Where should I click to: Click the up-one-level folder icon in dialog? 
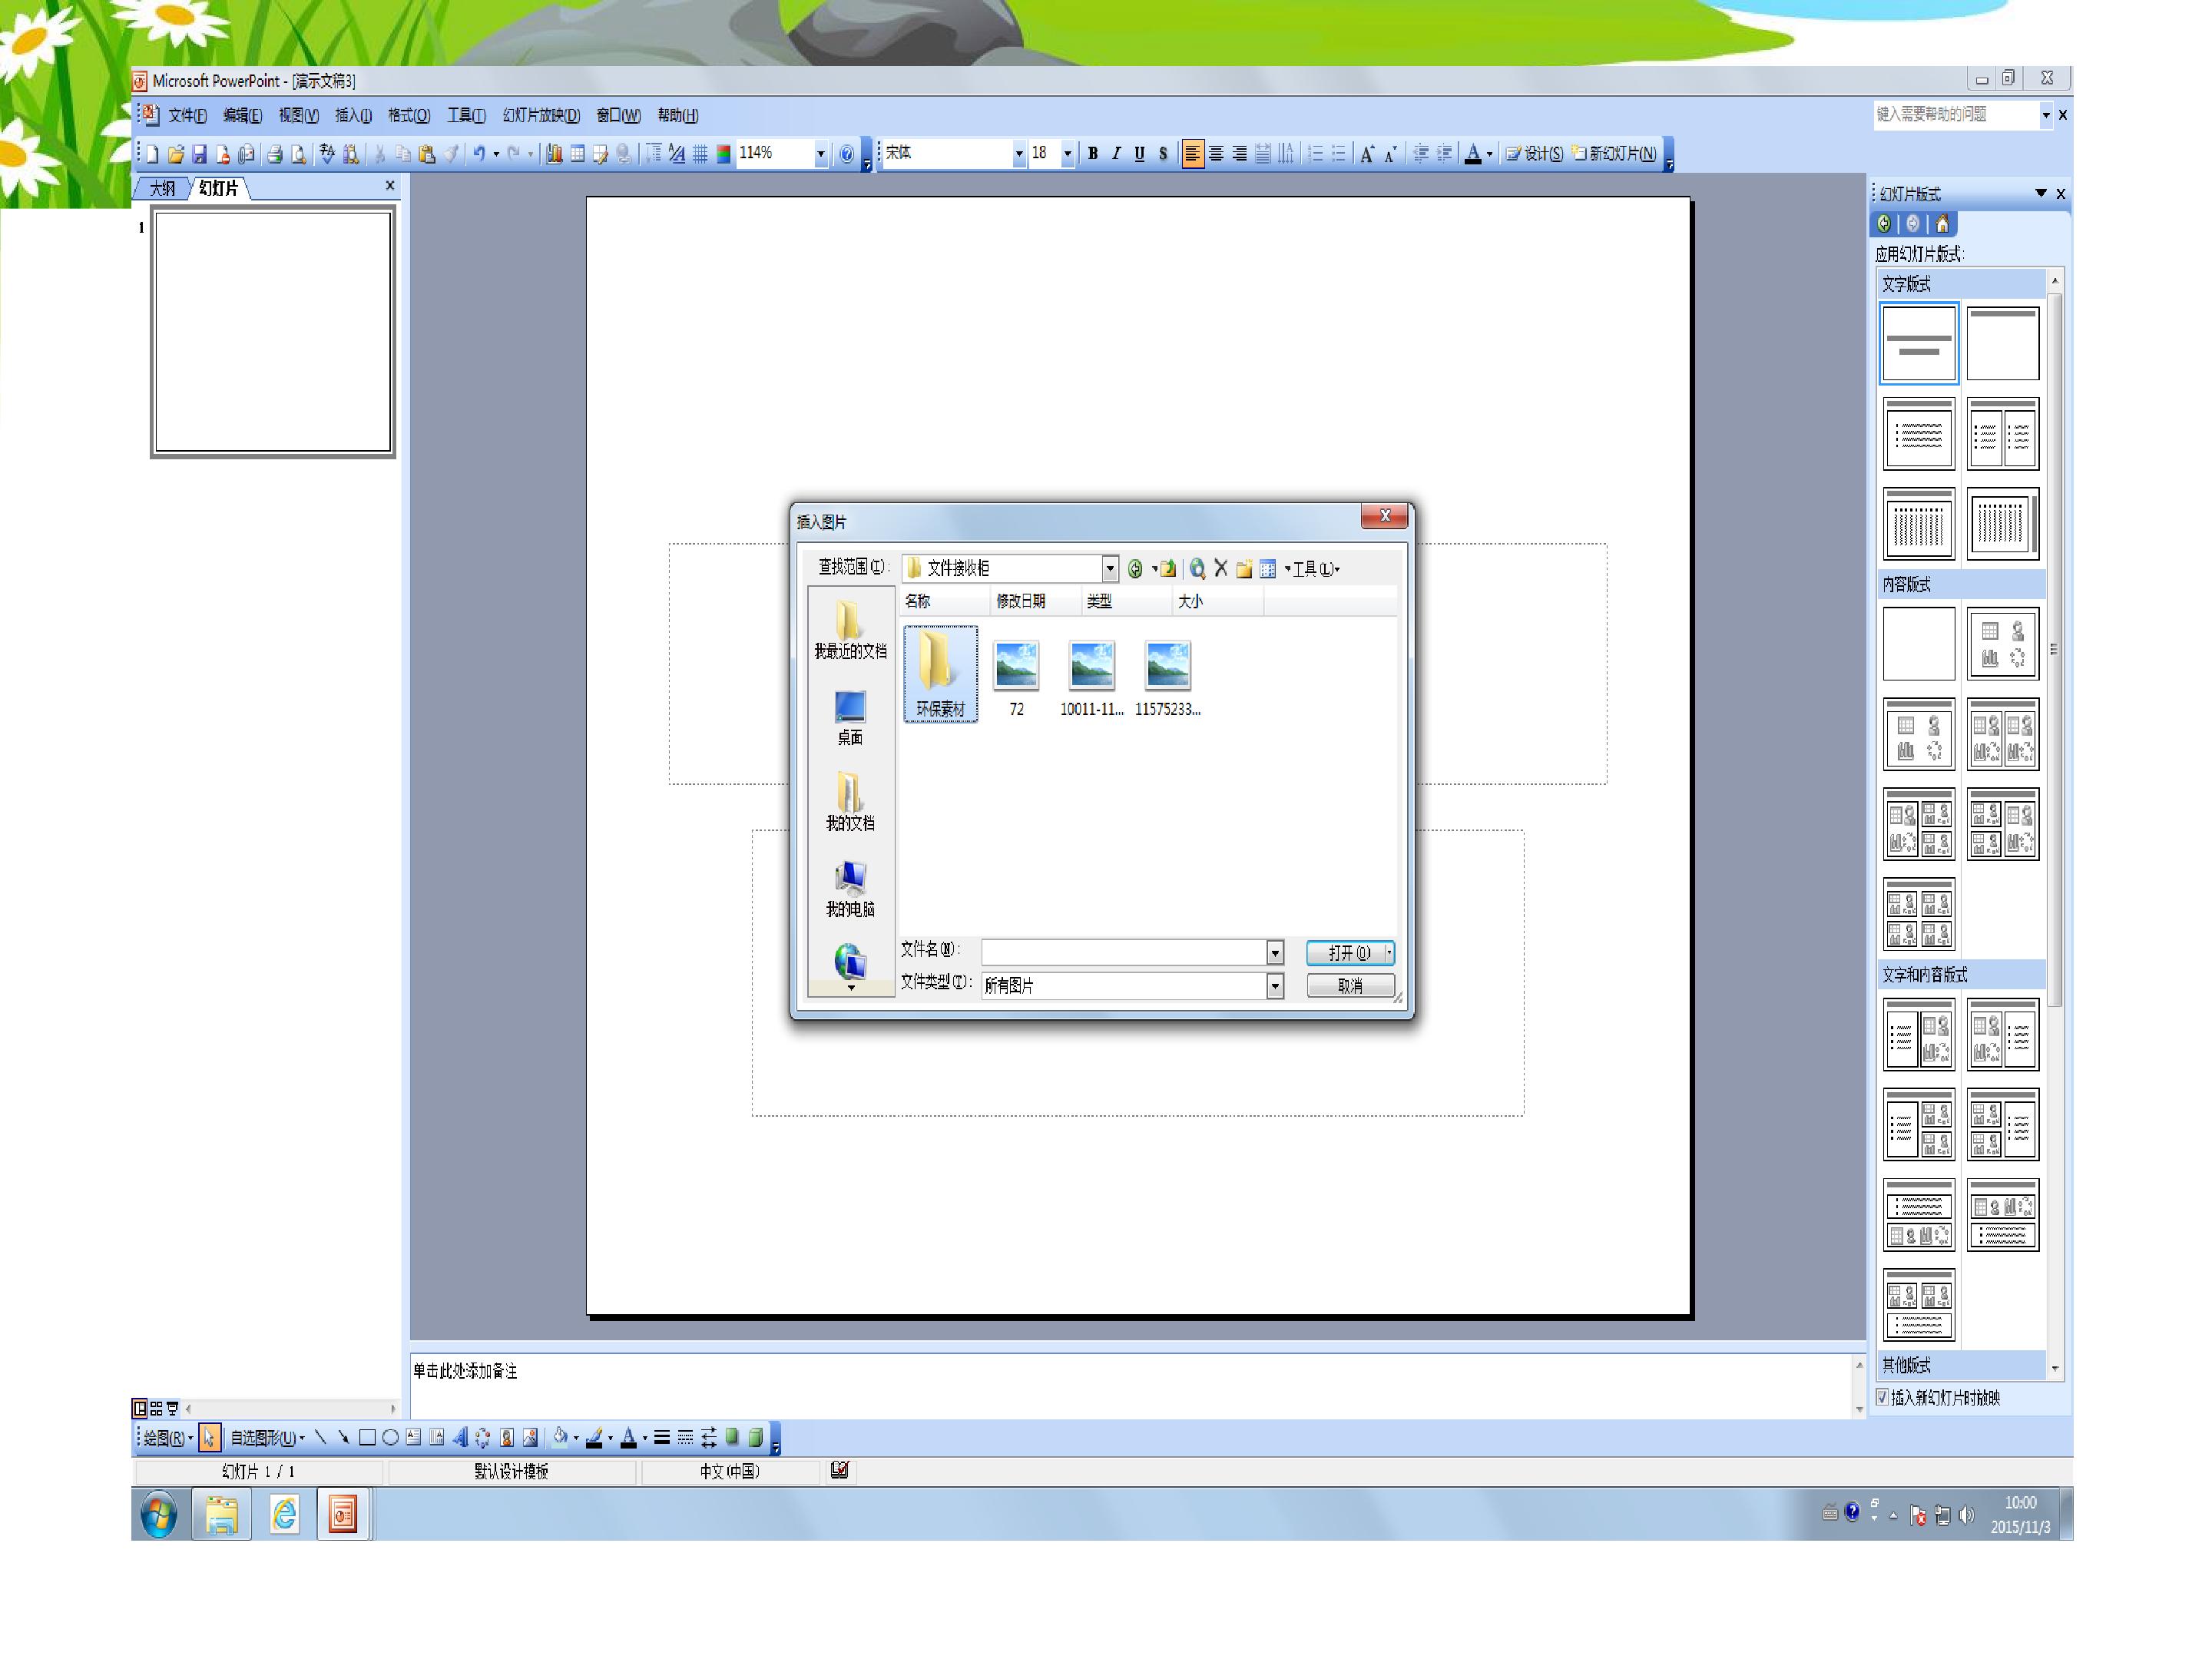(x=1167, y=569)
